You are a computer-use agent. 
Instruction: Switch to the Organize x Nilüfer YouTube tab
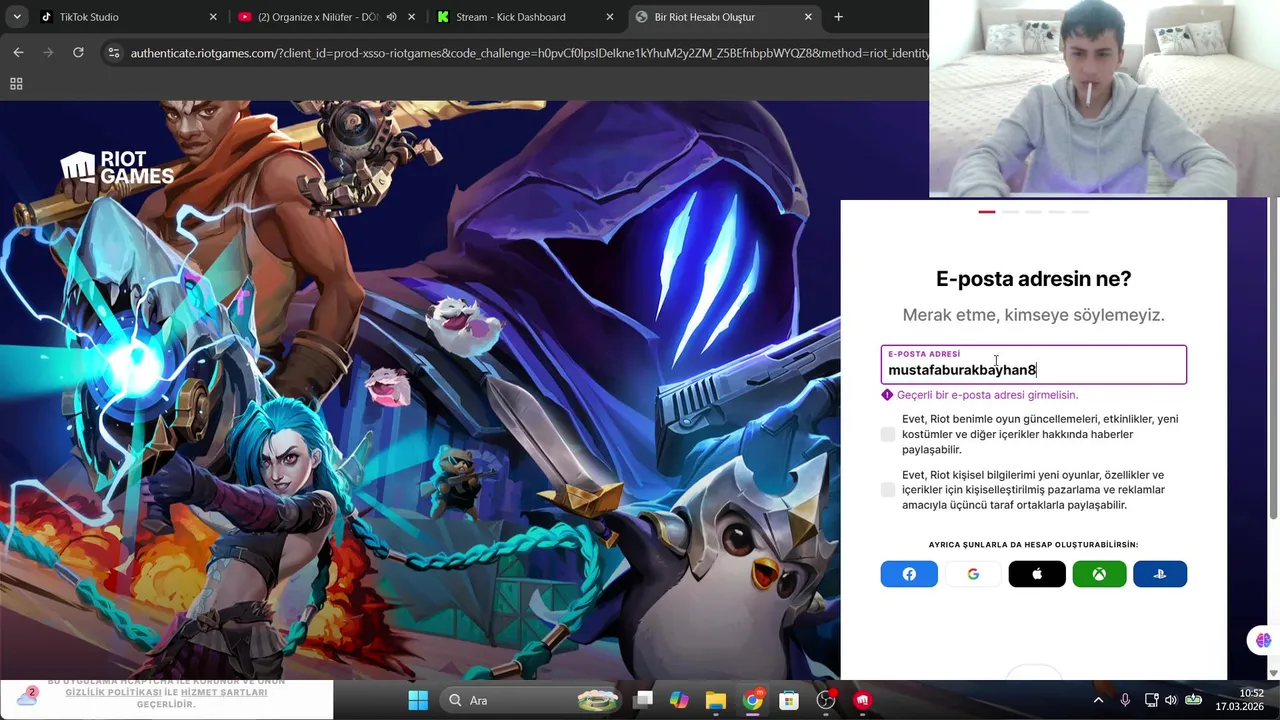click(326, 17)
